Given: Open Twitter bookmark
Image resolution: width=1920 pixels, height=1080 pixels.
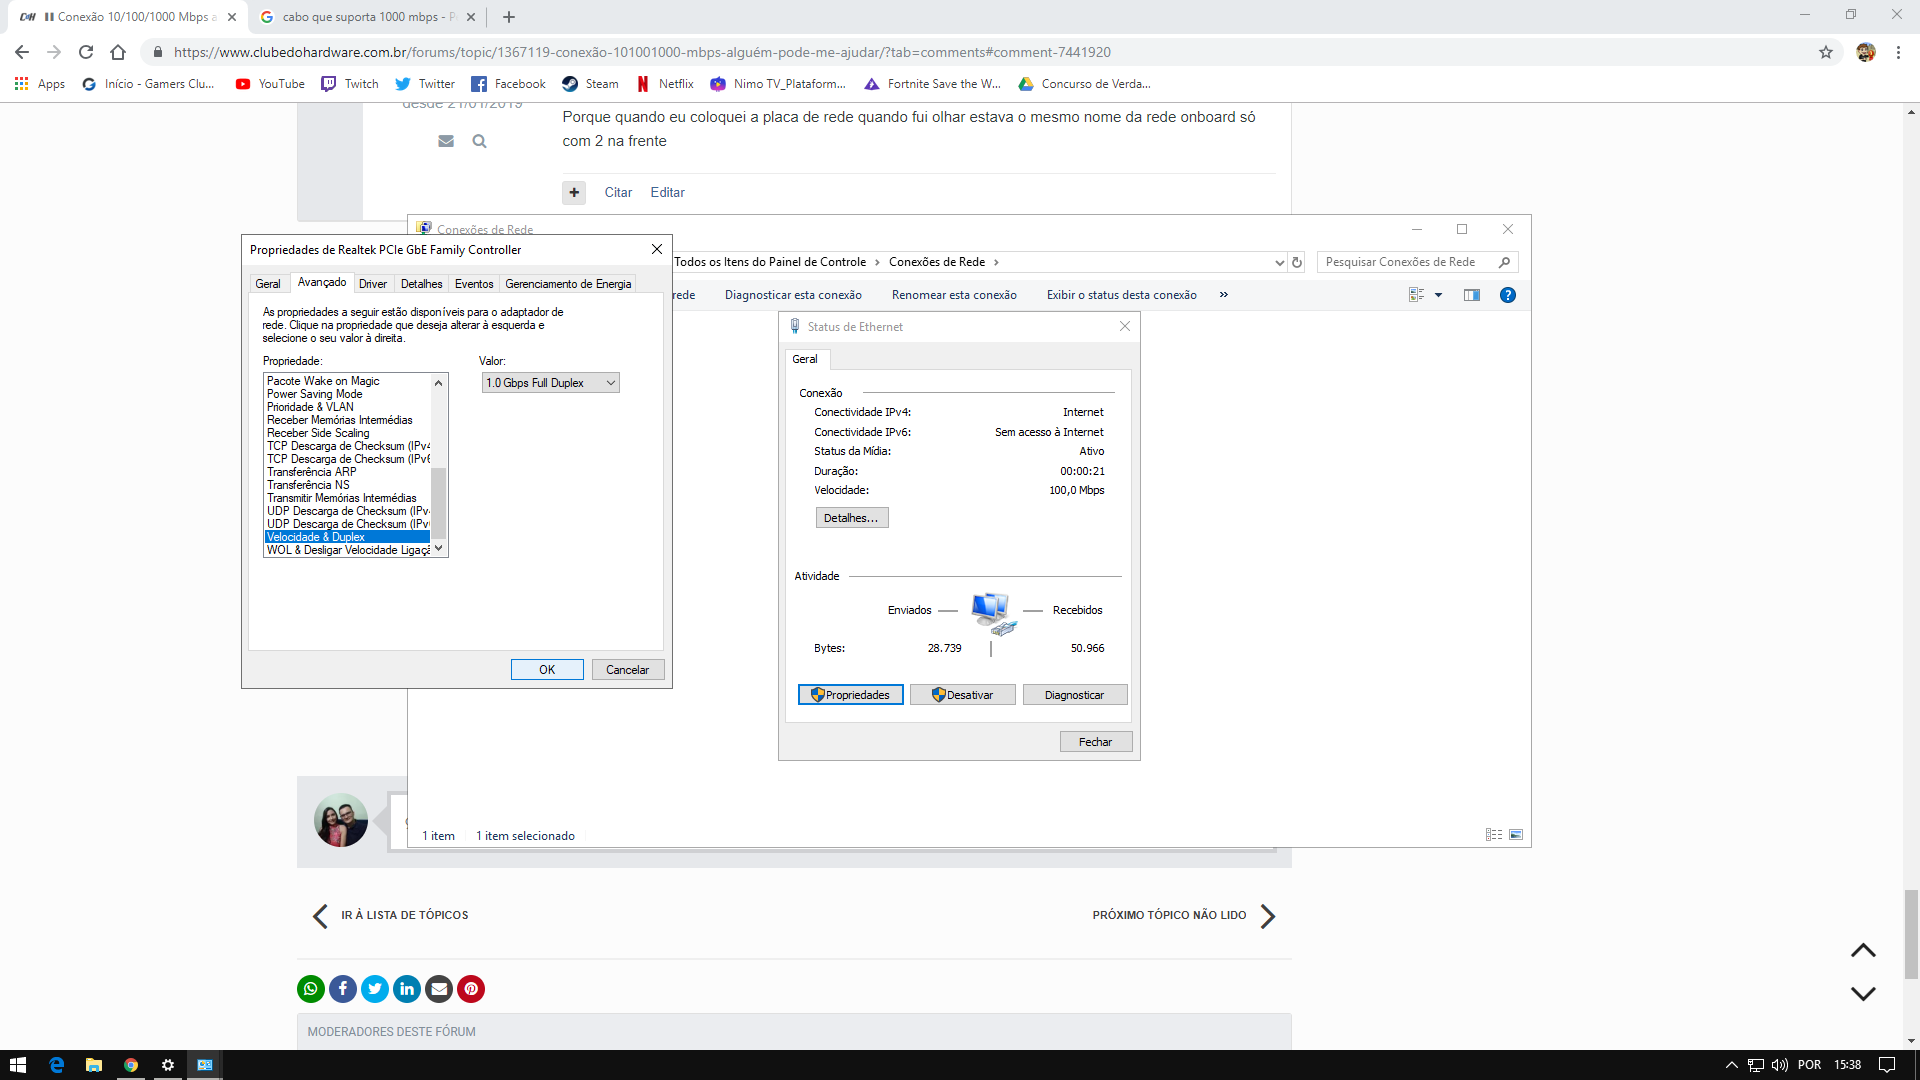Looking at the screenshot, I should (425, 84).
